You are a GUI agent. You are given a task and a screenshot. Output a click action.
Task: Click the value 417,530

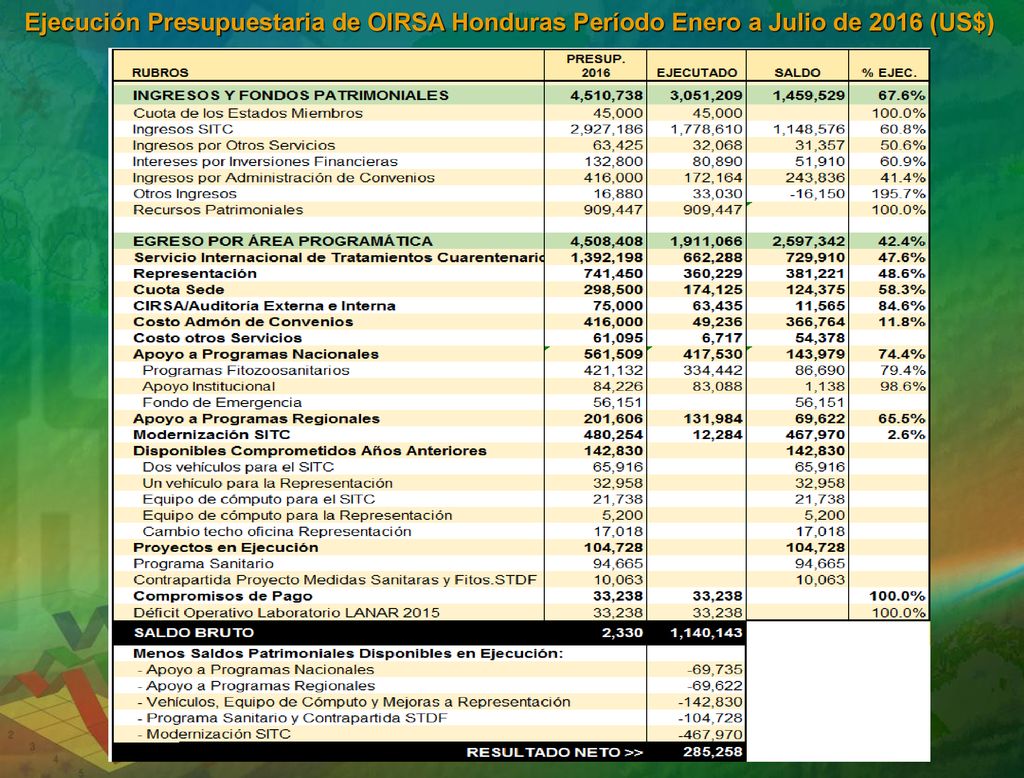tap(712, 354)
